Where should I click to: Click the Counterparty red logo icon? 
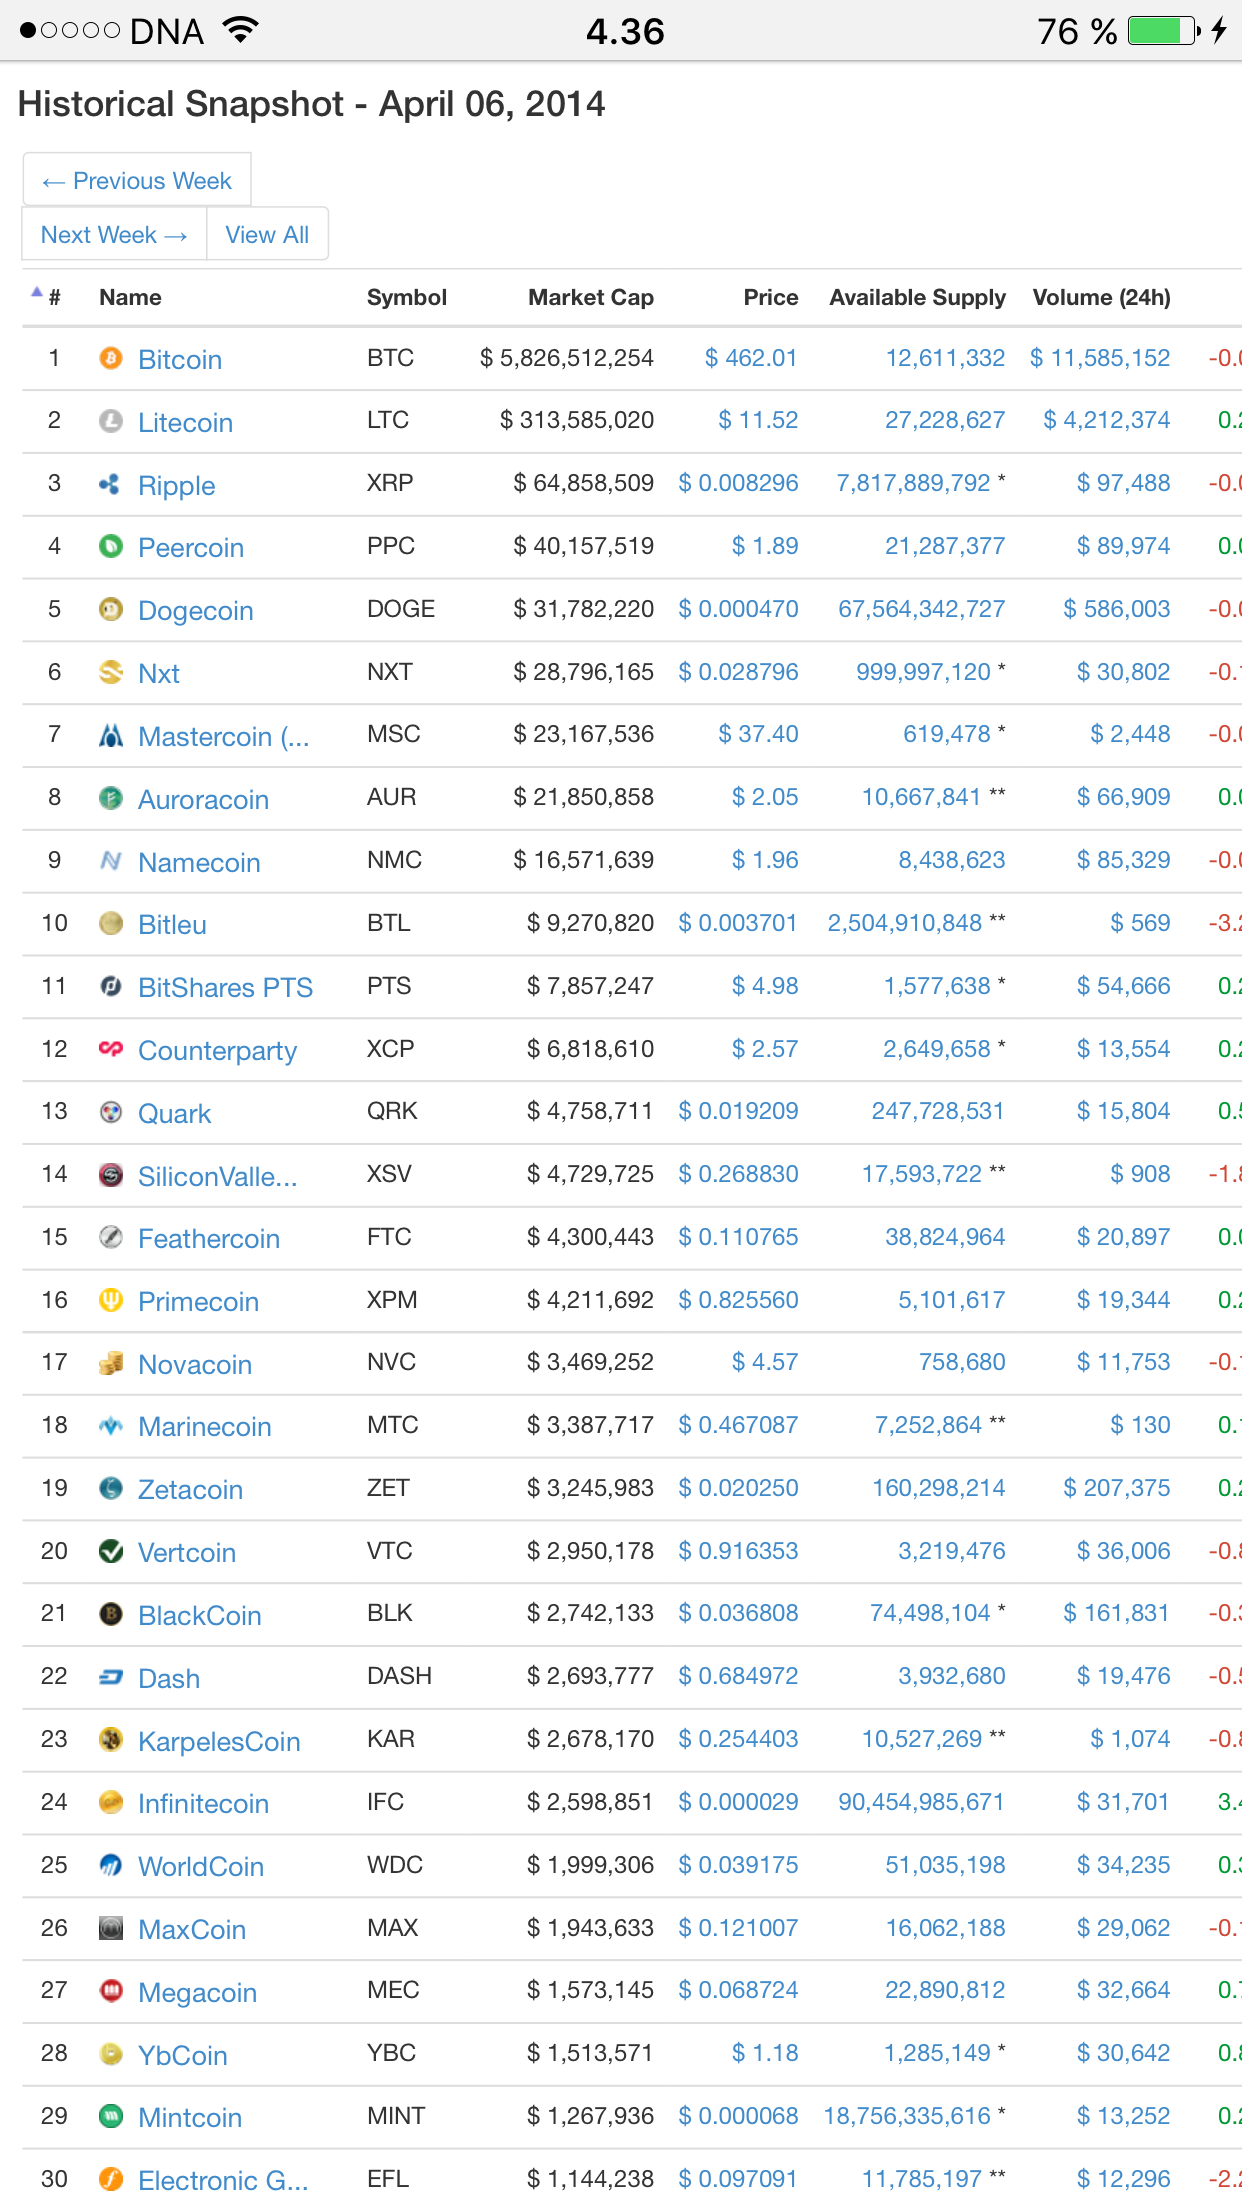[x=111, y=1049]
